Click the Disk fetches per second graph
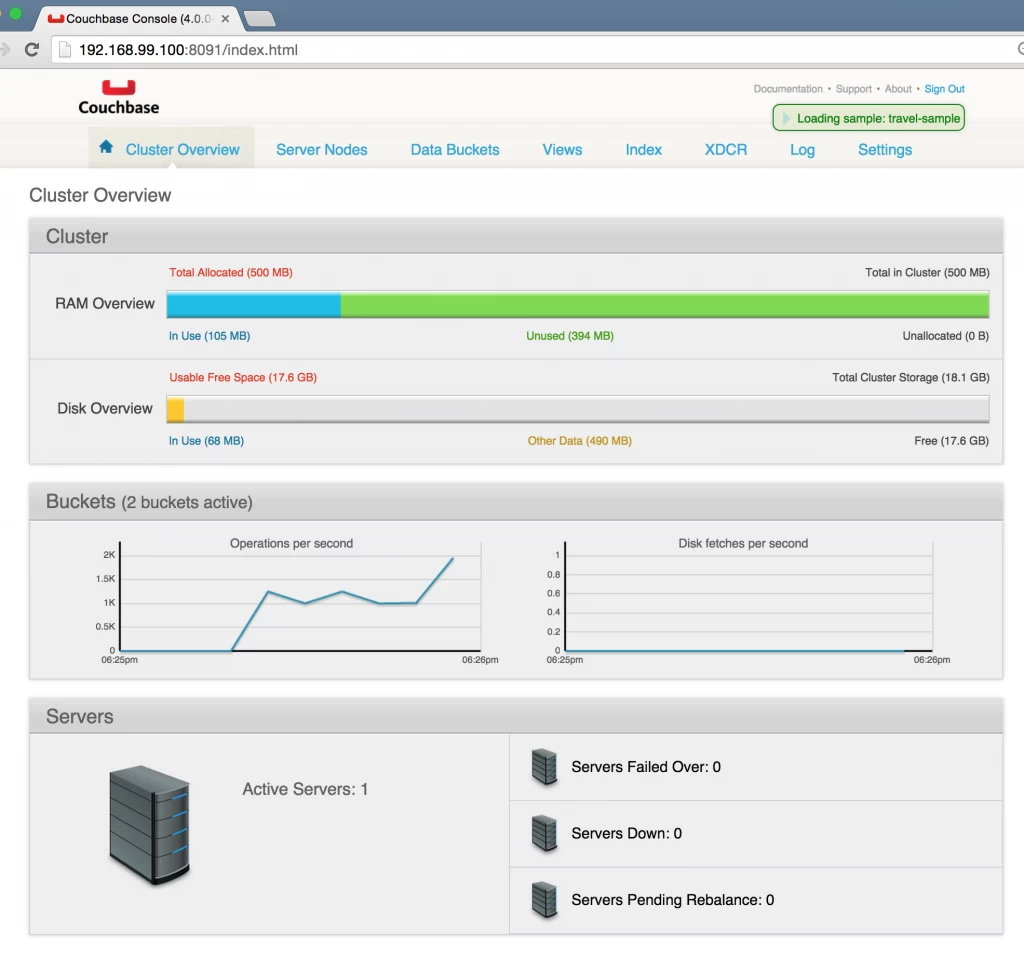 pos(748,596)
